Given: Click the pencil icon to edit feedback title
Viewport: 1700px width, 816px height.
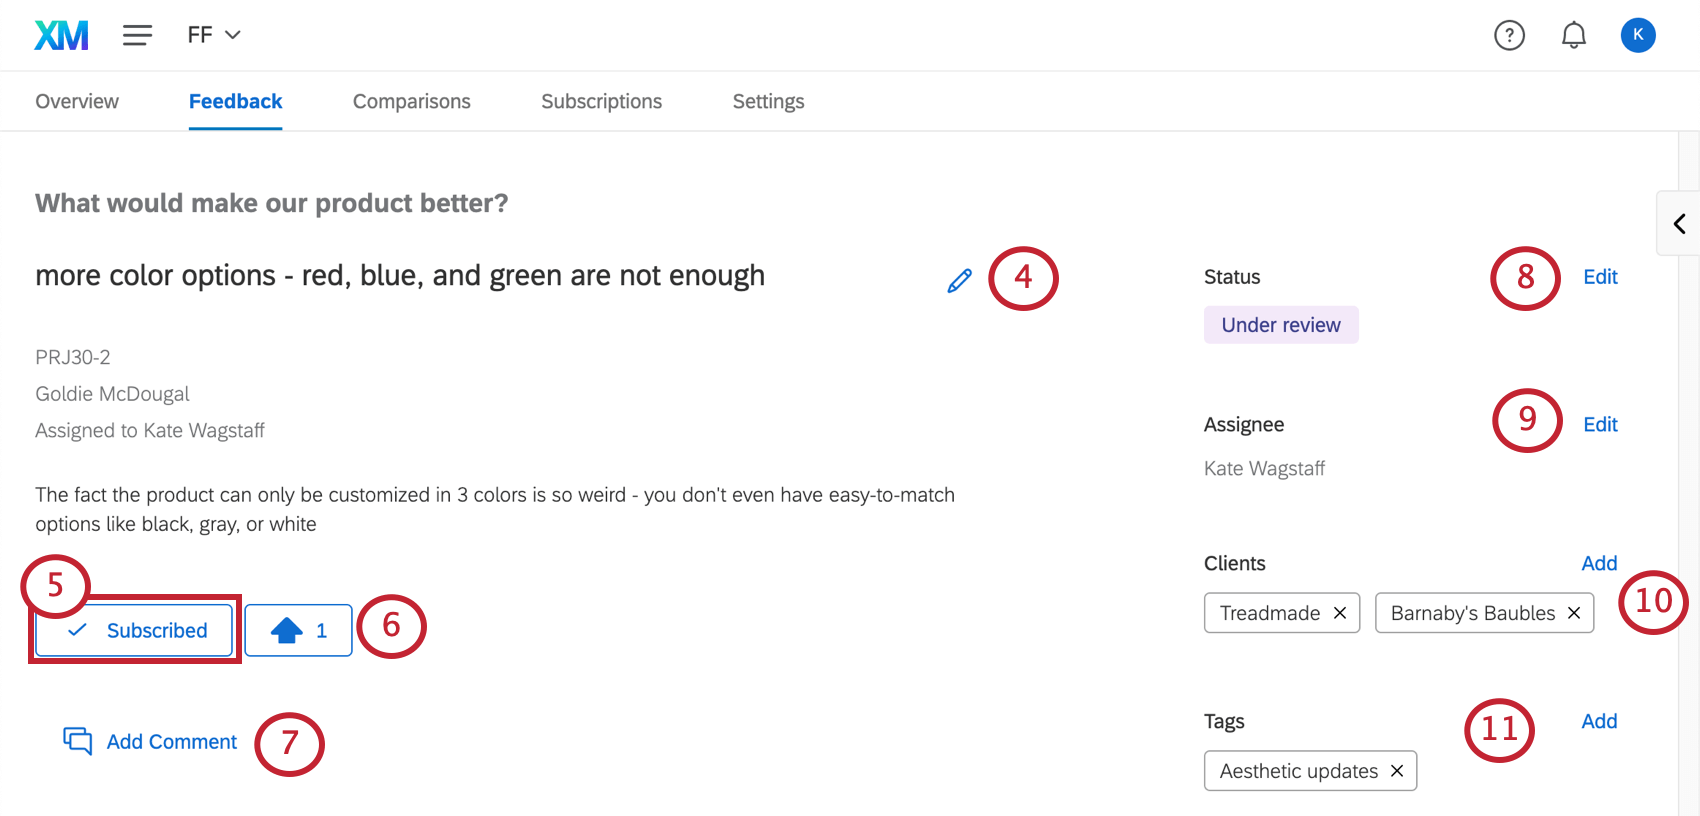Looking at the screenshot, I should coord(959,281).
